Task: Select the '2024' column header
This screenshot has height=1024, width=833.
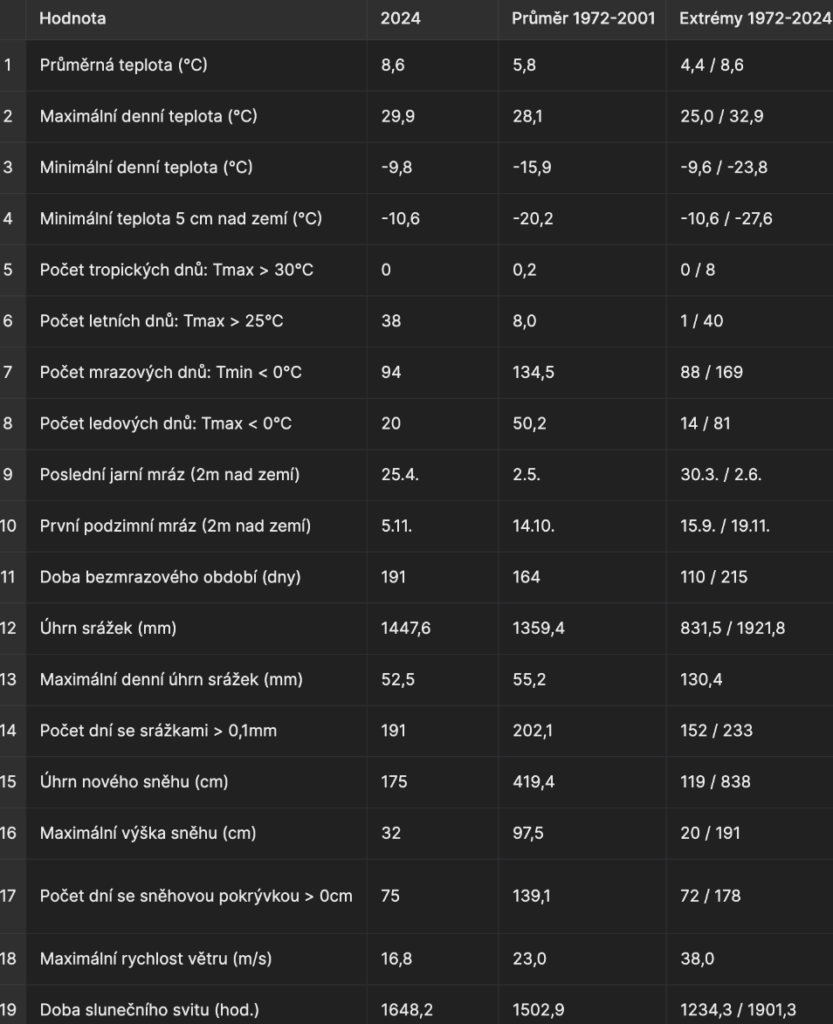Action: pyautogui.click(x=401, y=18)
